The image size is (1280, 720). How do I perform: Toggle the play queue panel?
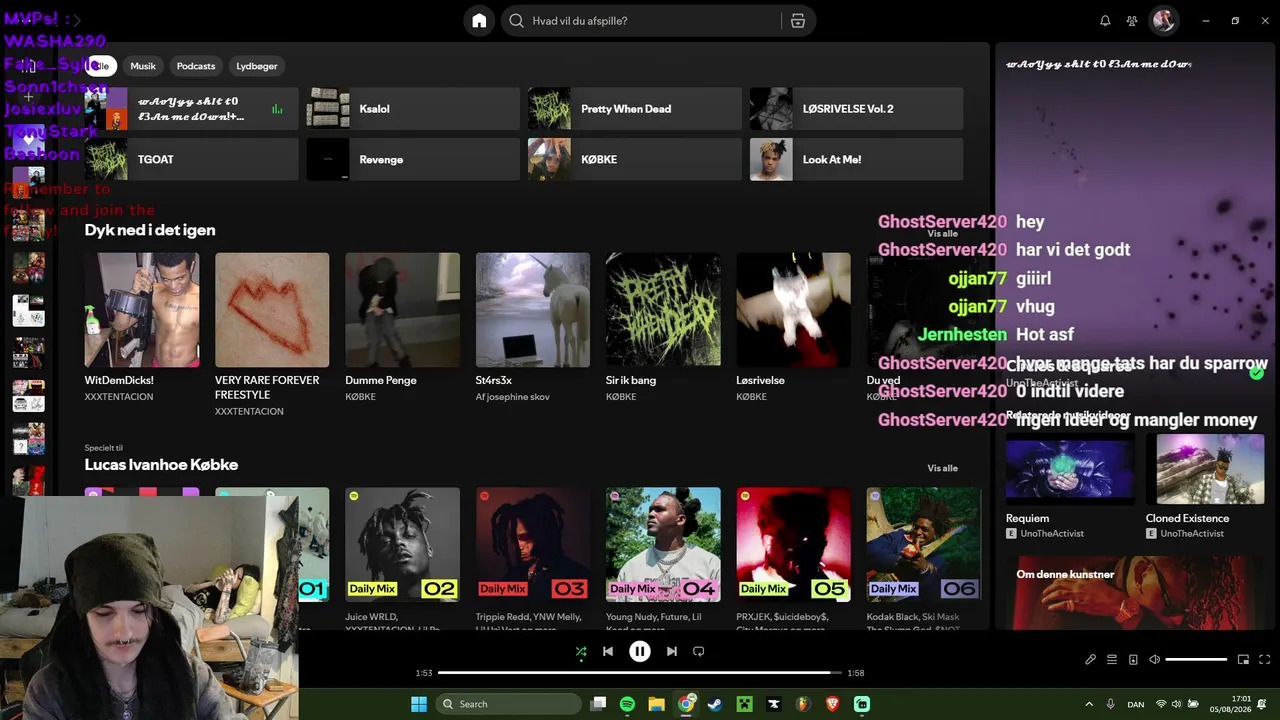[1112, 660]
